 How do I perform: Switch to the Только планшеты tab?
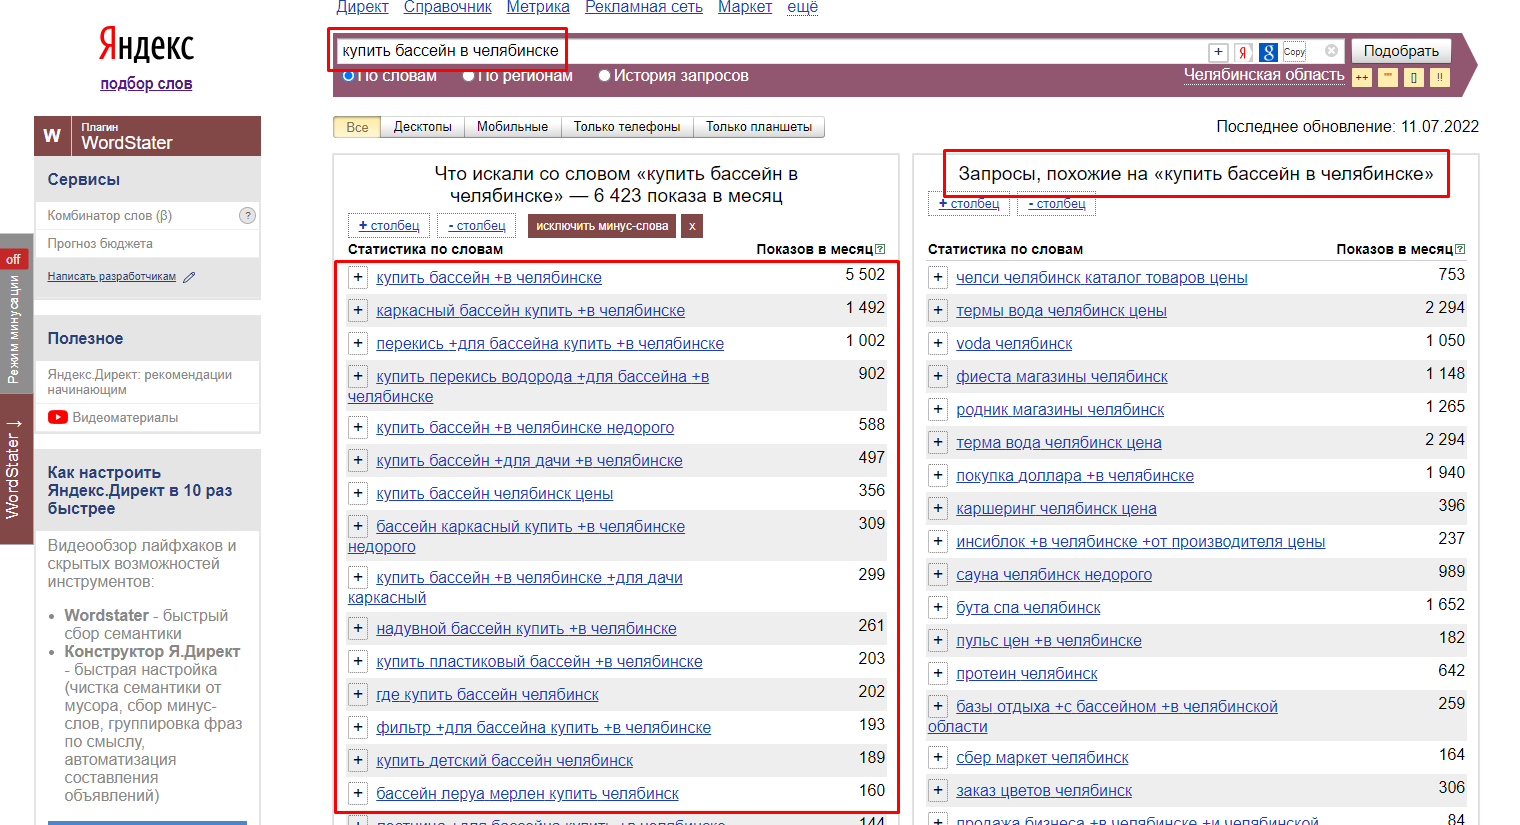tap(759, 127)
